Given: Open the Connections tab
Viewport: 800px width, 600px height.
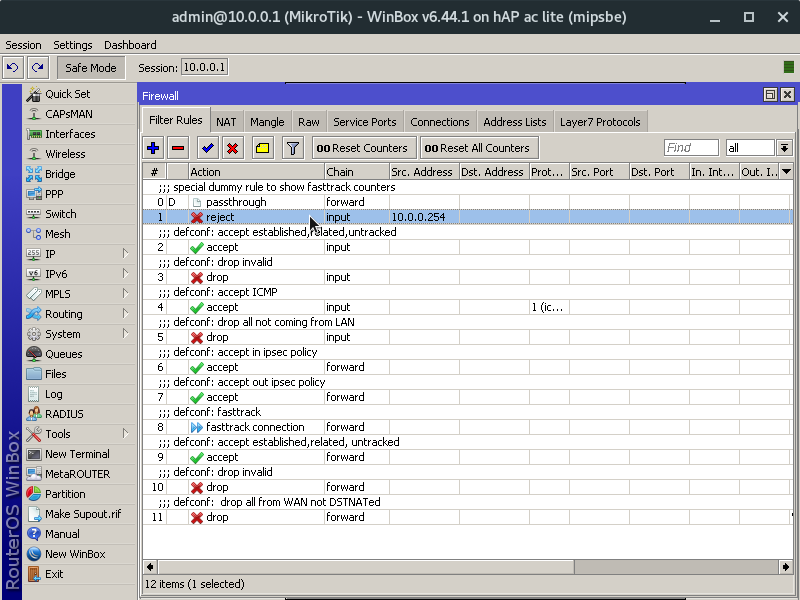Looking at the screenshot, I should [x=440, y=122].
